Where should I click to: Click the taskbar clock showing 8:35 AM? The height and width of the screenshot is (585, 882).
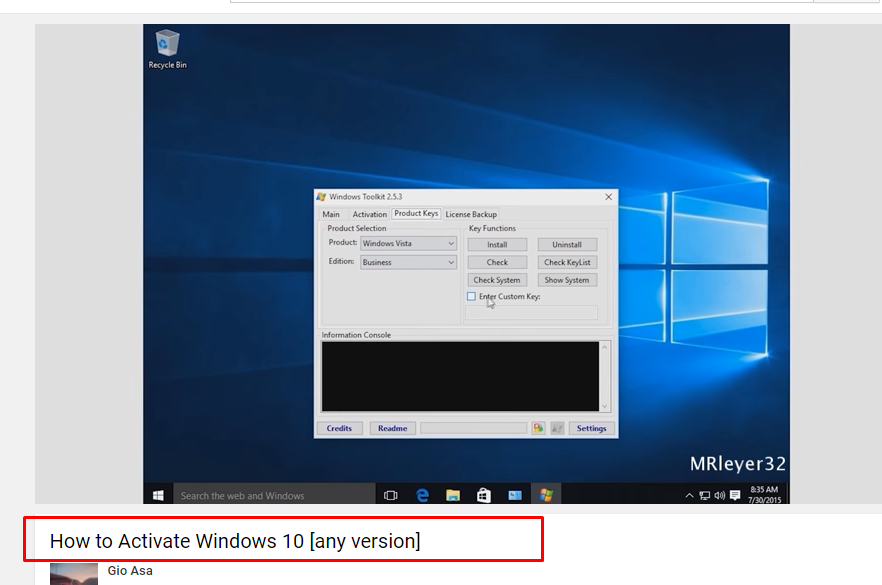(x=764, y=494)
